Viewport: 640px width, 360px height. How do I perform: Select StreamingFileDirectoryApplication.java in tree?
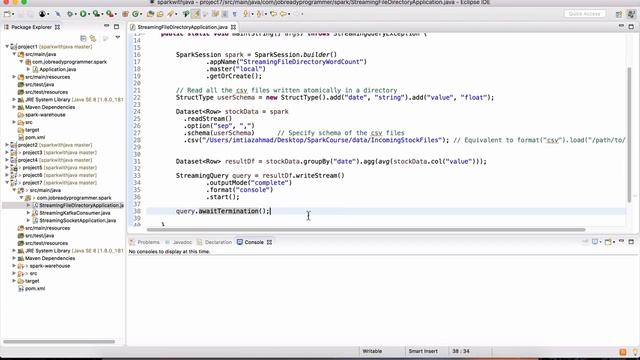click(x=81, y=205)
